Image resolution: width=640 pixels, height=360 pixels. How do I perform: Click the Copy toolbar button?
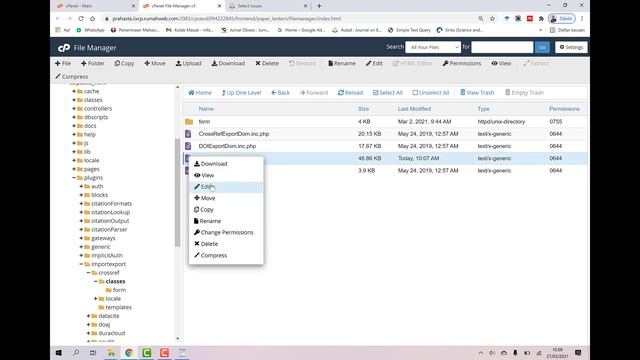(124, 63)
